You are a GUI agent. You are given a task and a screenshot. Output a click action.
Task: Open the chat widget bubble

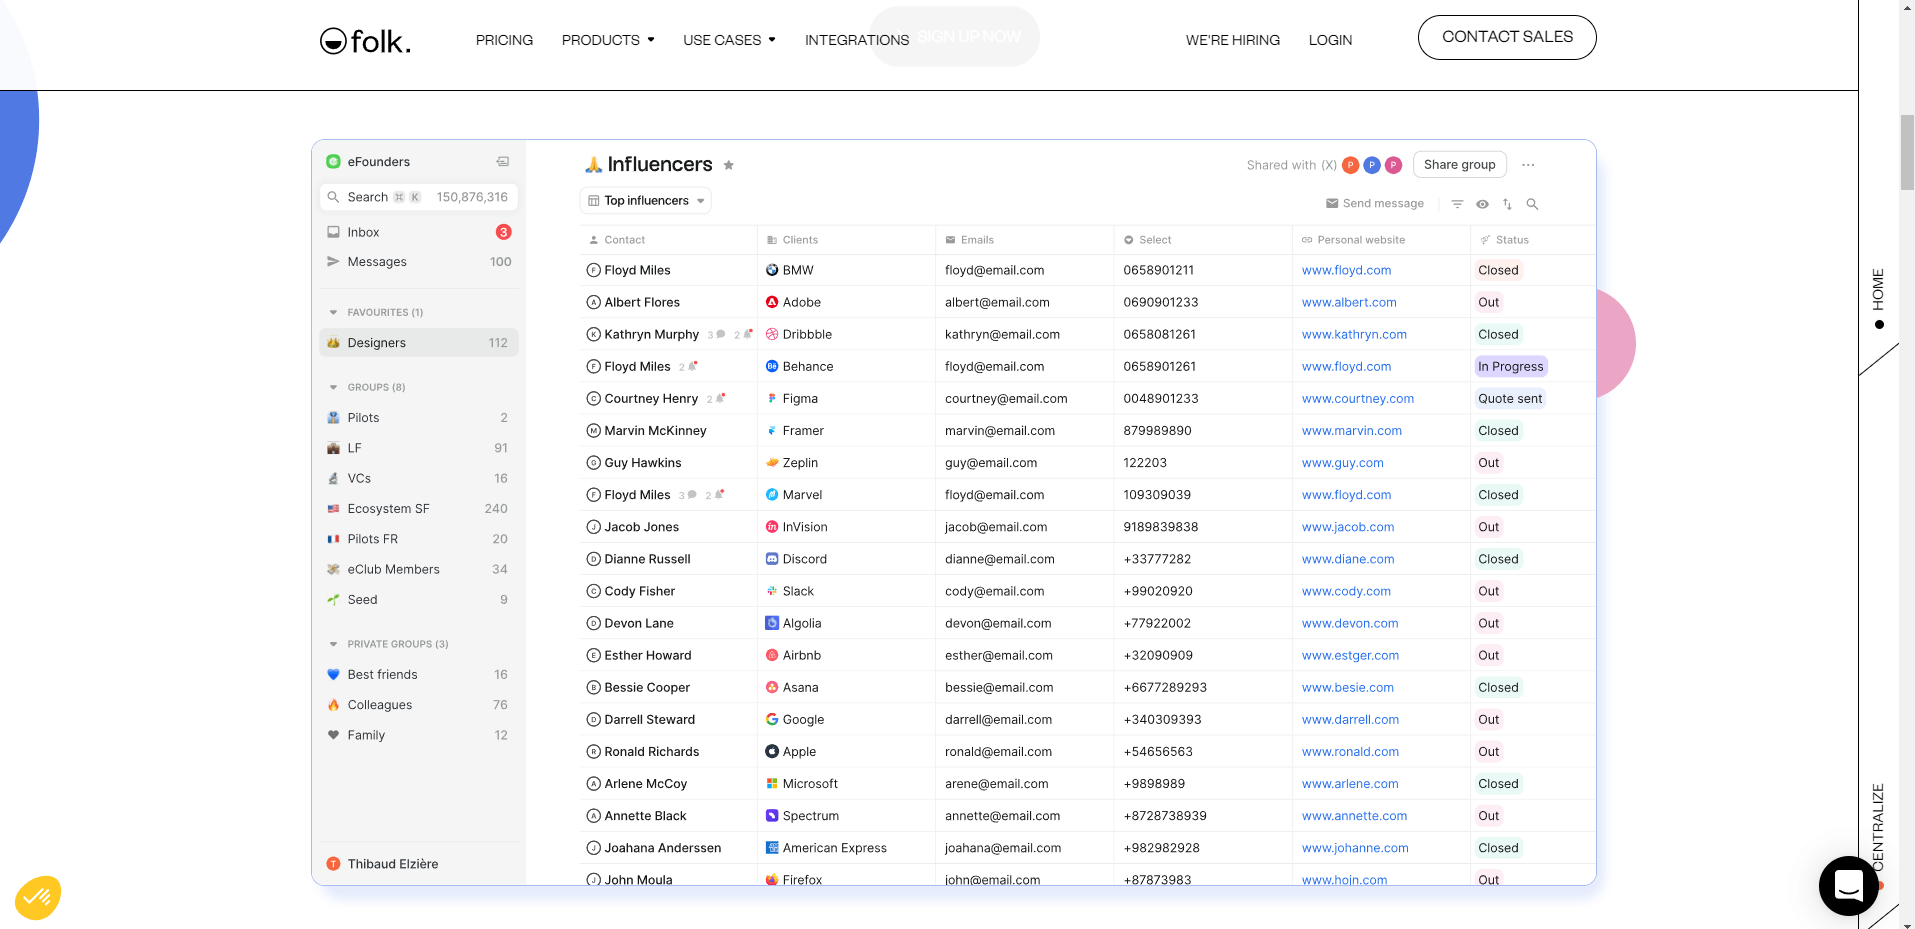pos(1848,885)
